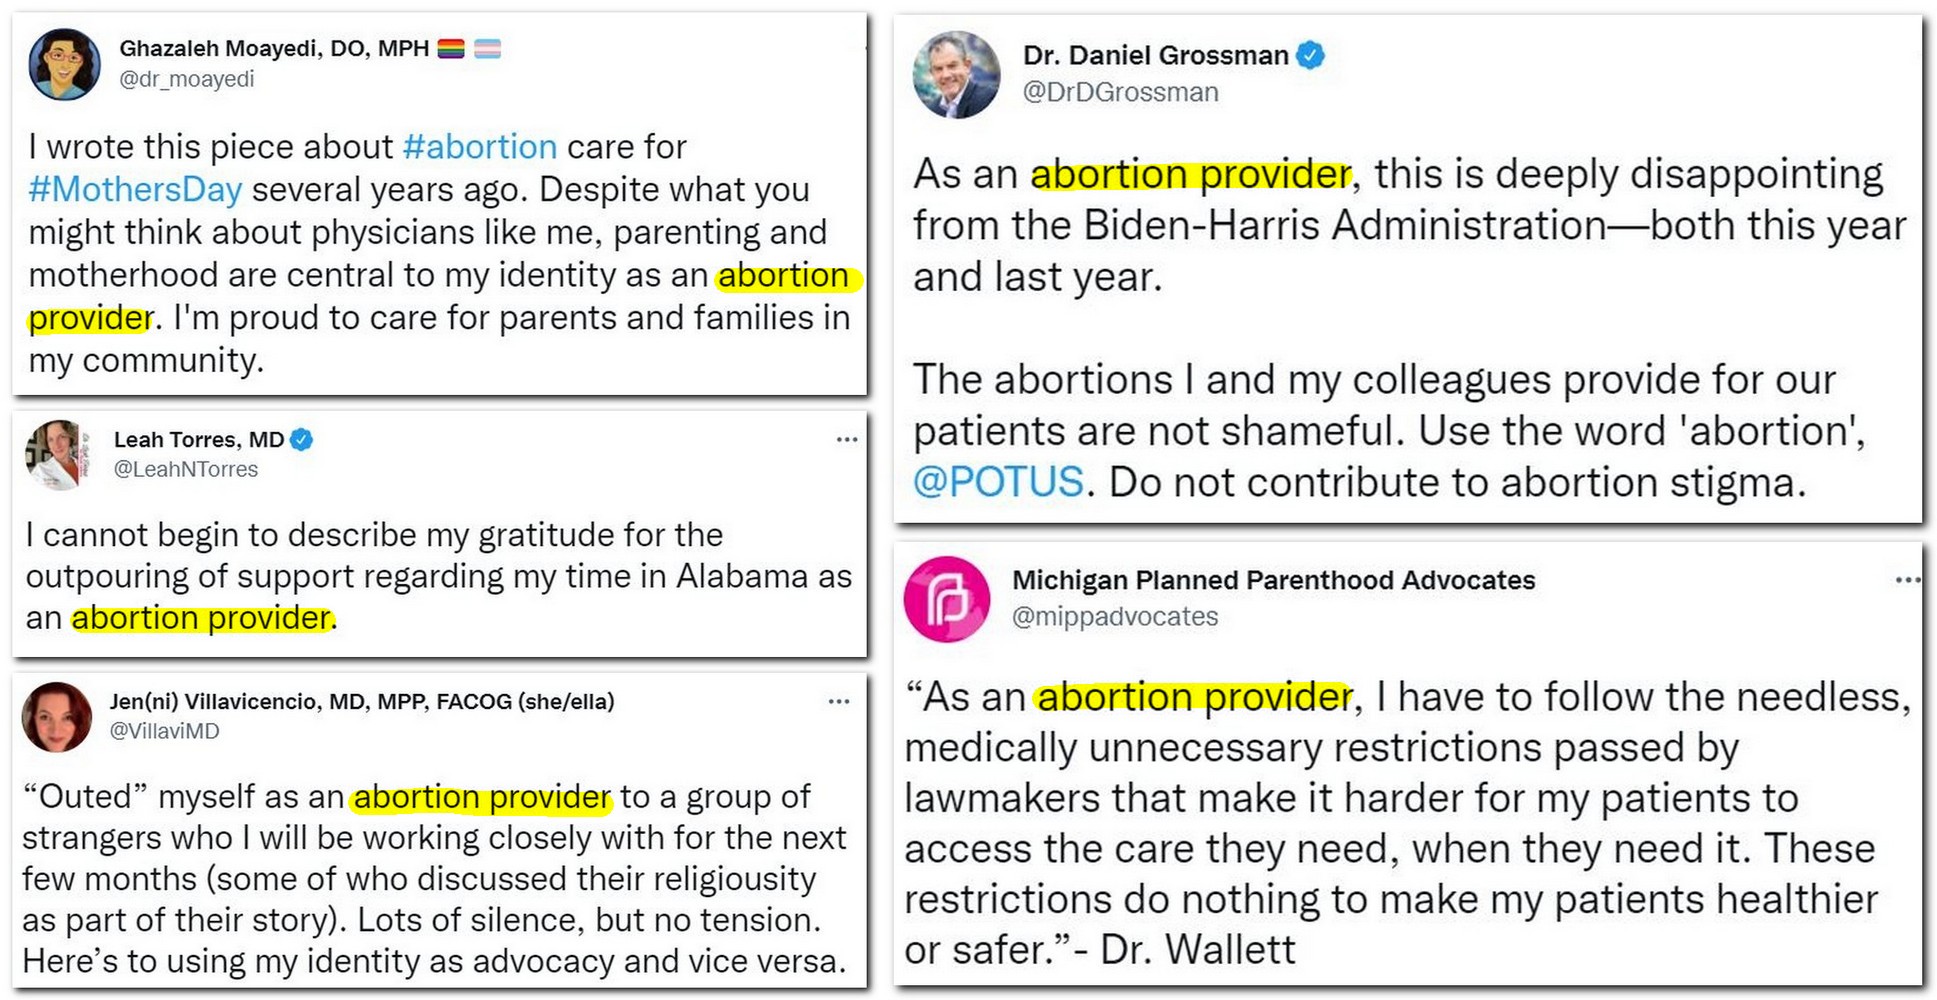Click Dr. Daniel Grossman's verified badge
This screenshot has height=1000, width=1937.
(x=1310, y=55)
